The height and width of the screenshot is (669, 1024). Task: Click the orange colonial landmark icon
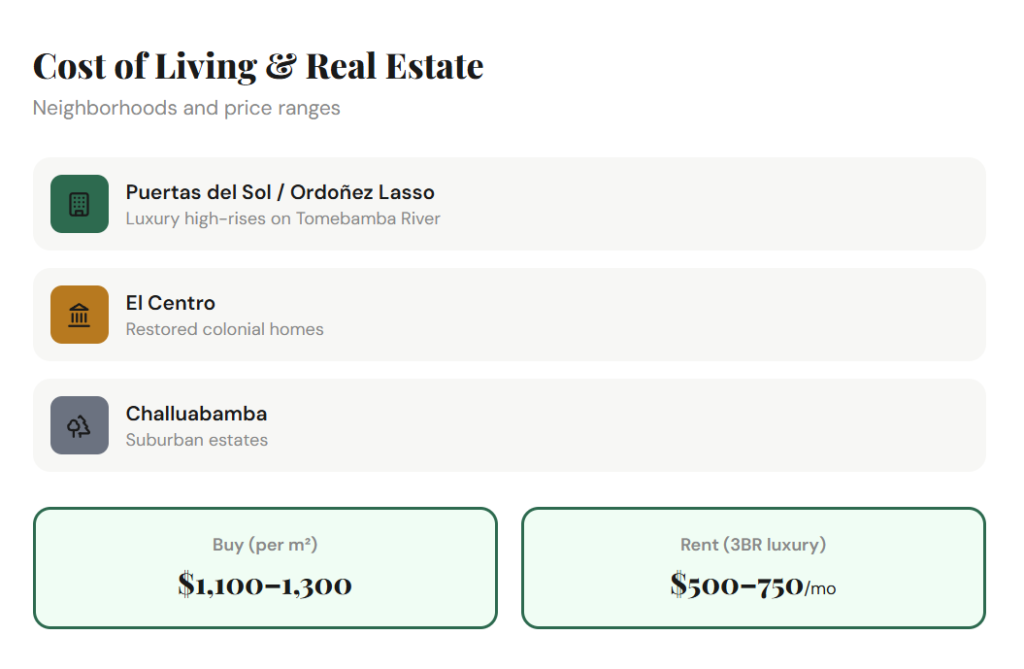(79, 315)
